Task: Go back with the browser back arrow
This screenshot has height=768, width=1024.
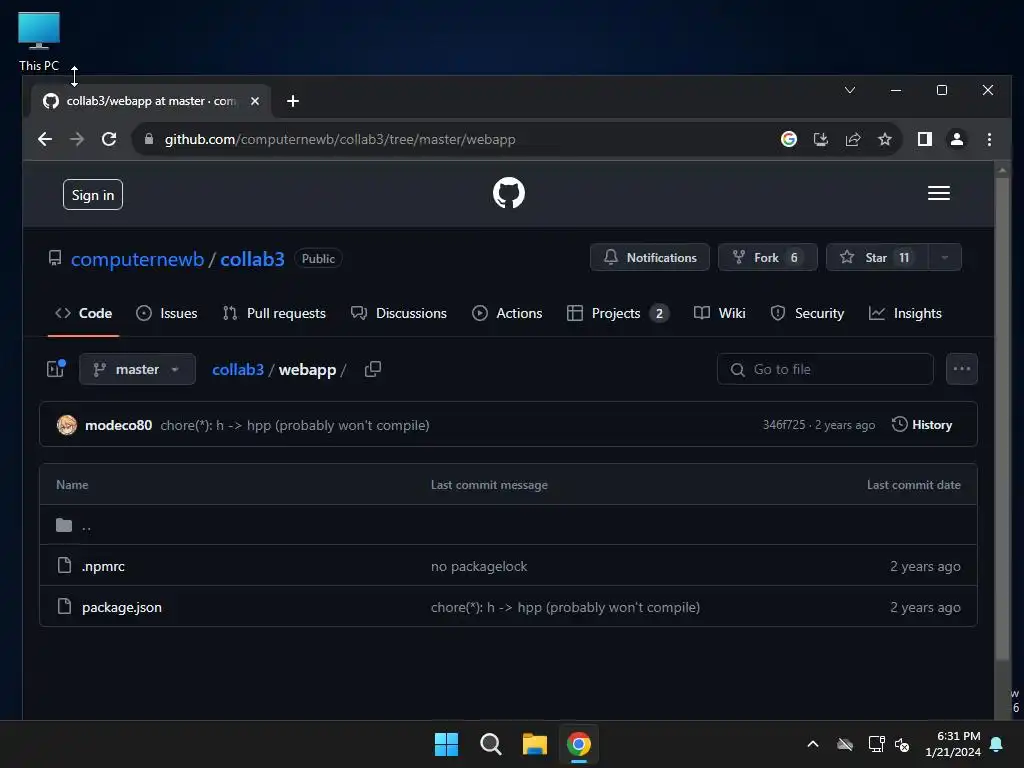Action: click(x=45, y=139)
